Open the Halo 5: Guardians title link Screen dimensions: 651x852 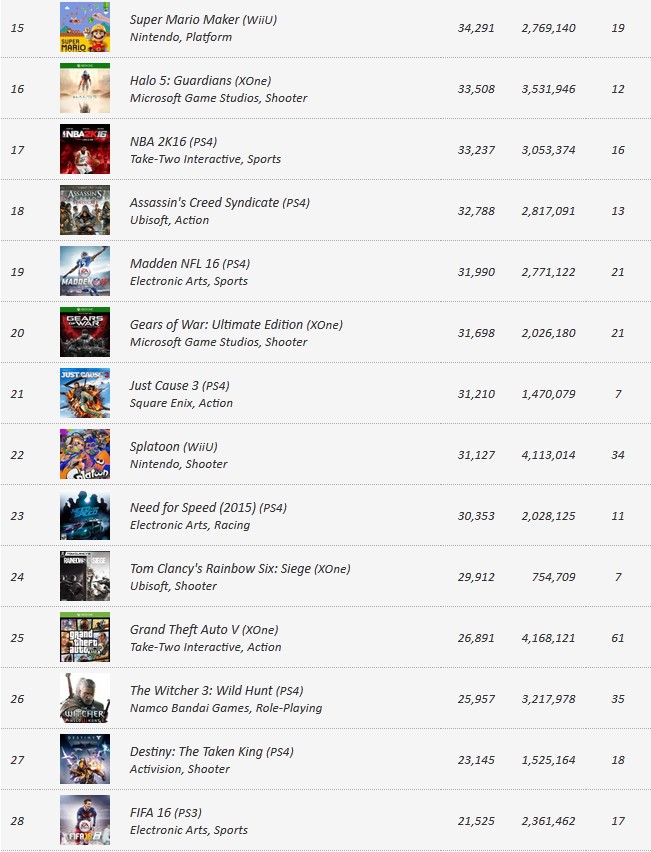200,81
